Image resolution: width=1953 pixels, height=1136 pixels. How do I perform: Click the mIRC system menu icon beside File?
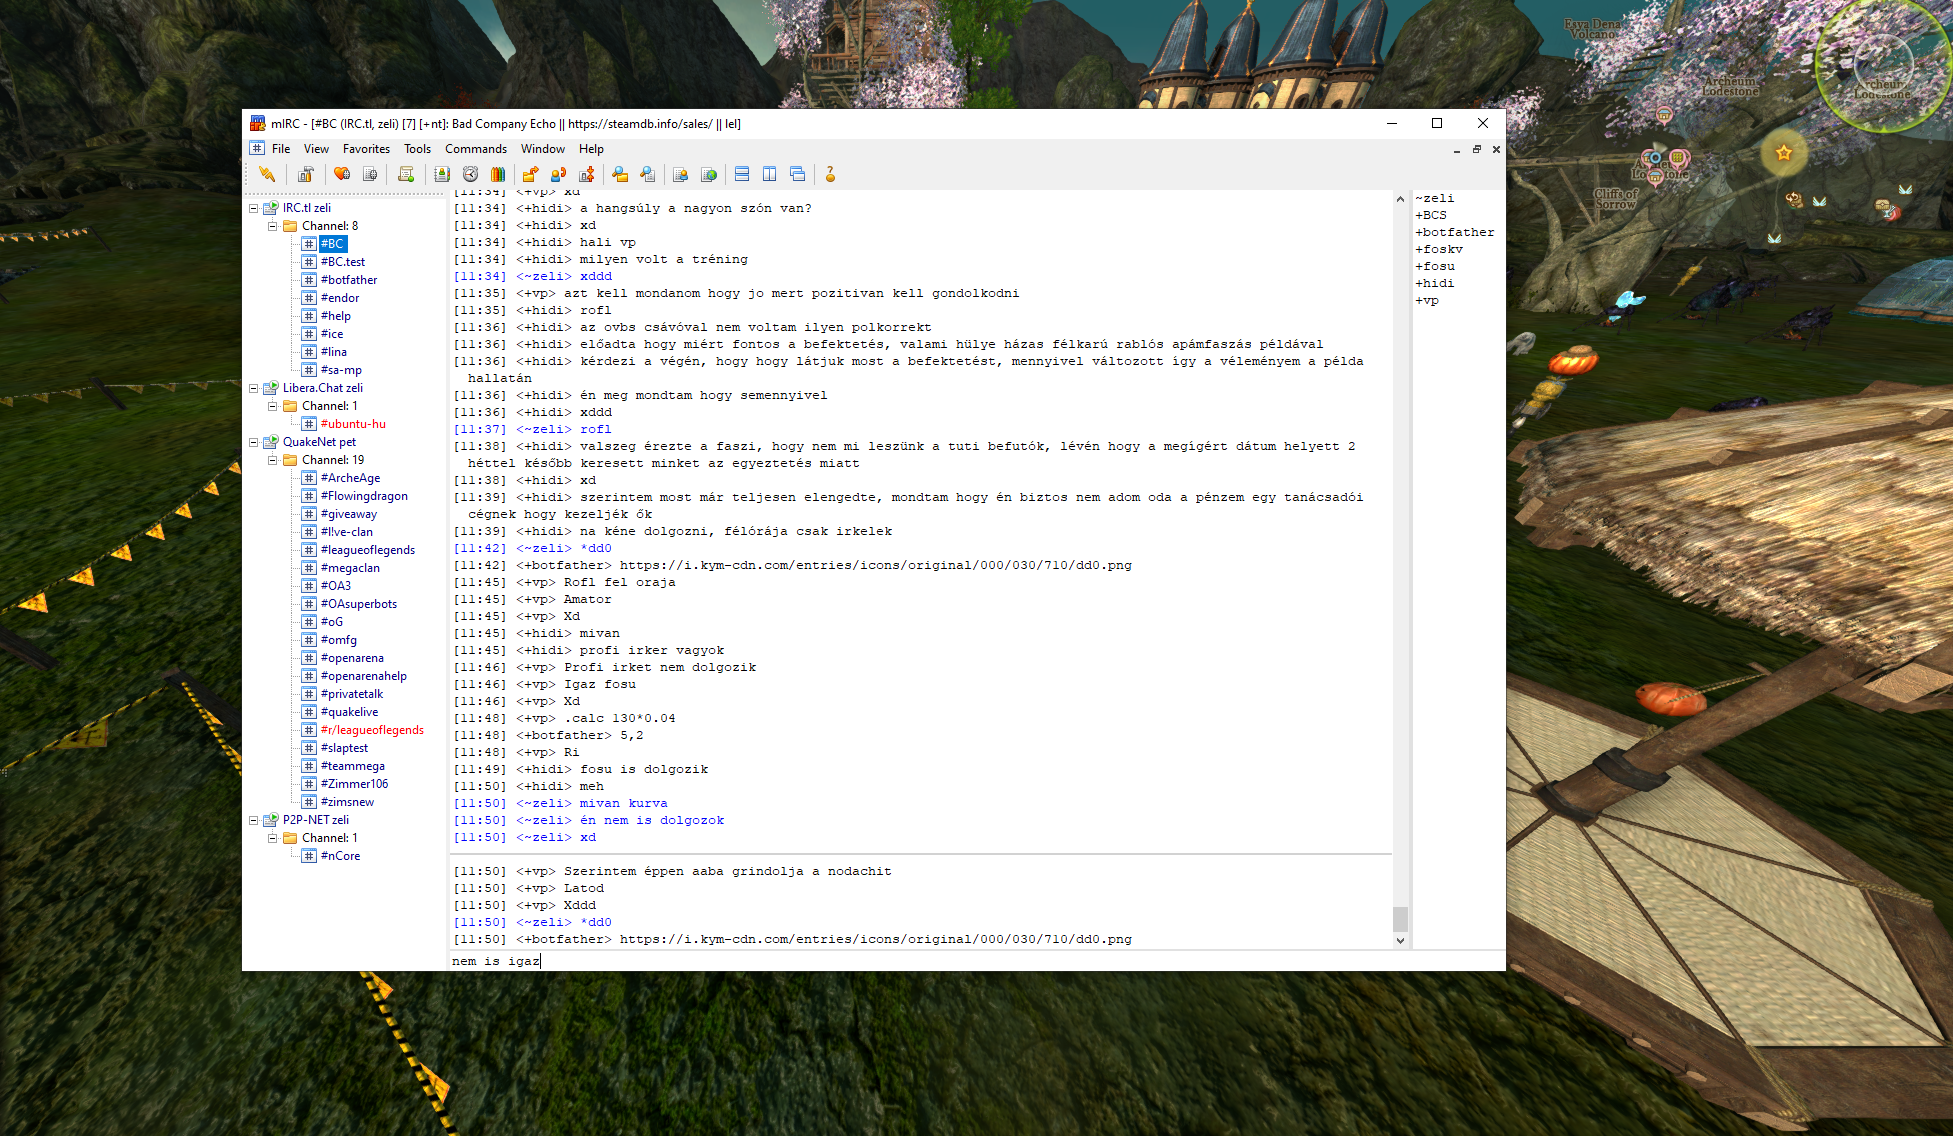click(x=257, y=148)
